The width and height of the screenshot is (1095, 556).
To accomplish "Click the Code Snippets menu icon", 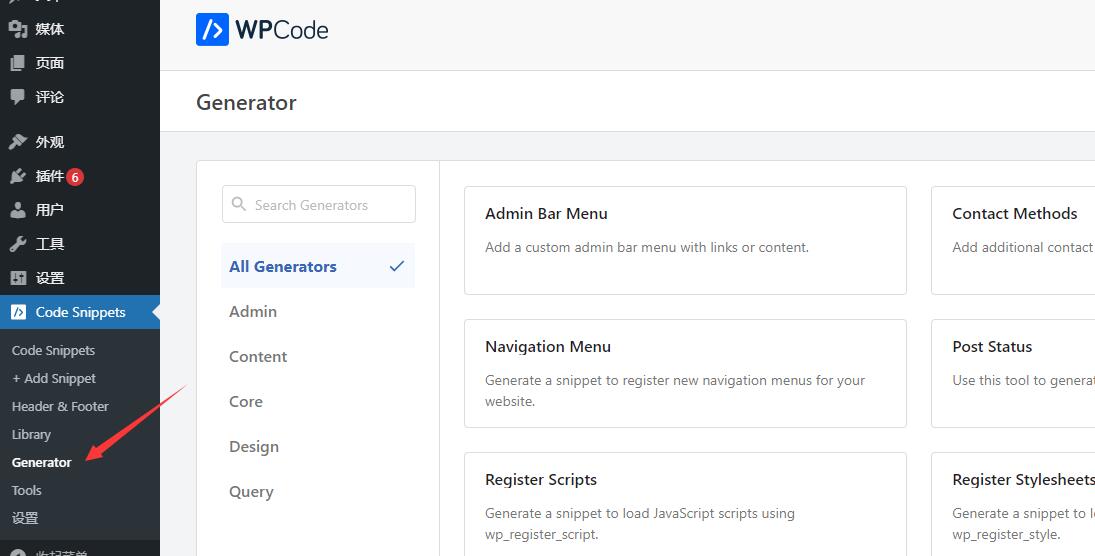I will 18,312.
